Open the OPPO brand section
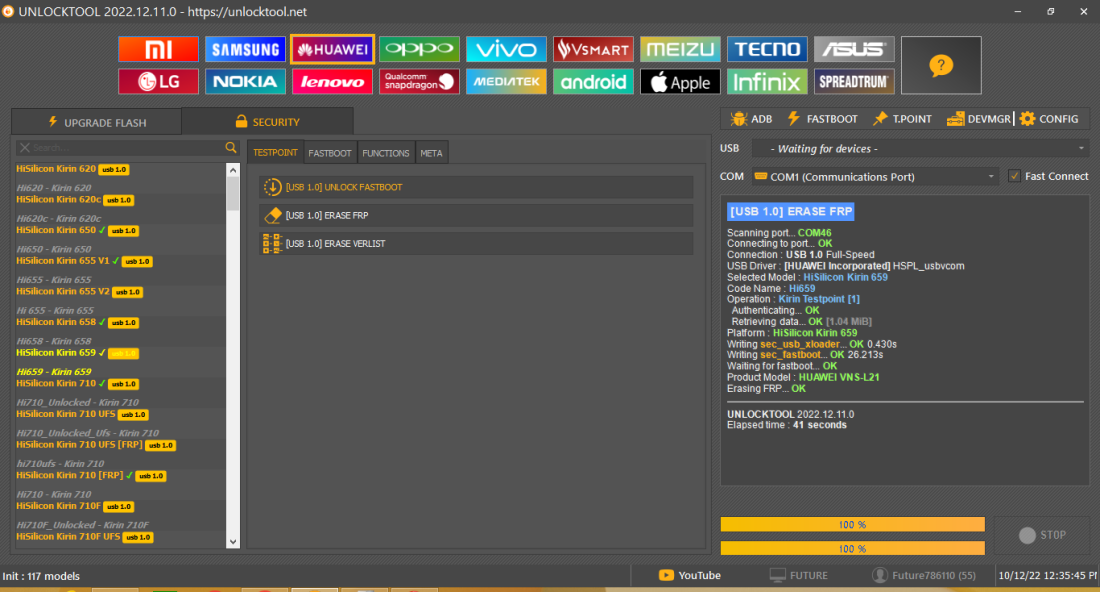The height and width of the screenshot is (592, 1100). click(420, 49)
